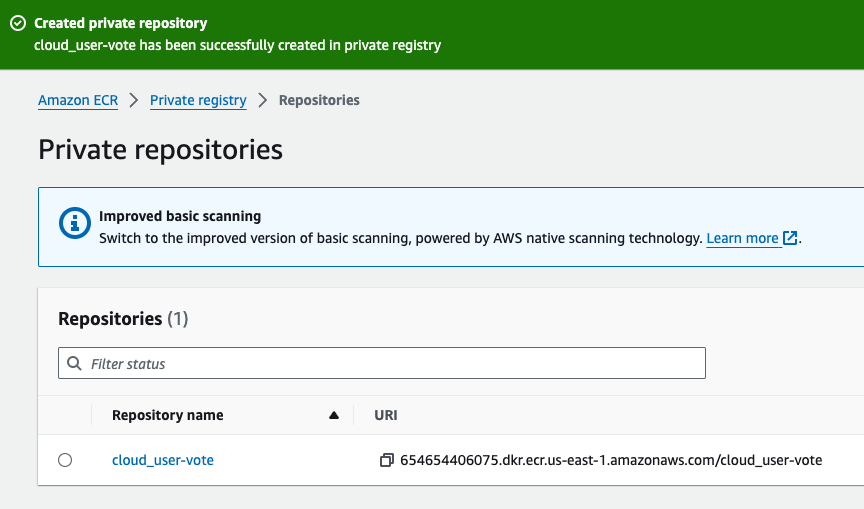Viewport: 864px width, 509px height.
Task: Select the cloud_user-vote radio button
Action: [x=65, y=460]
